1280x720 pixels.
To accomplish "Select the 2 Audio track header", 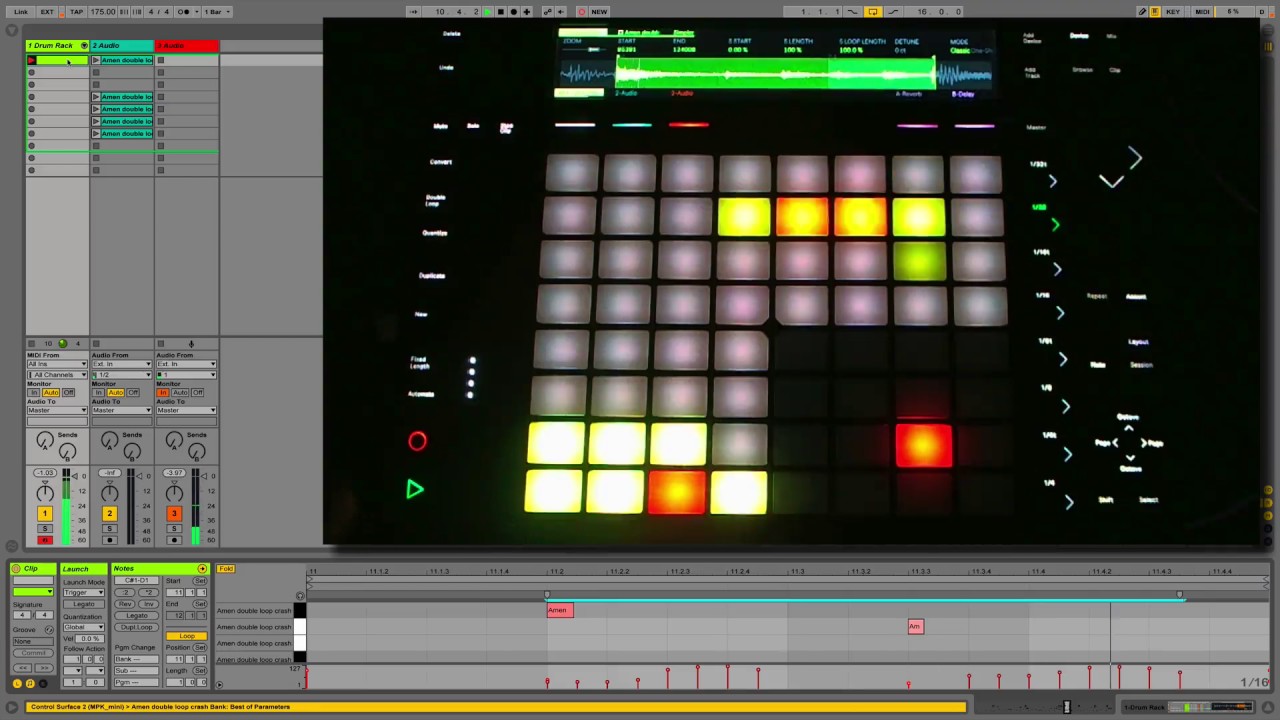I will 122,46.
